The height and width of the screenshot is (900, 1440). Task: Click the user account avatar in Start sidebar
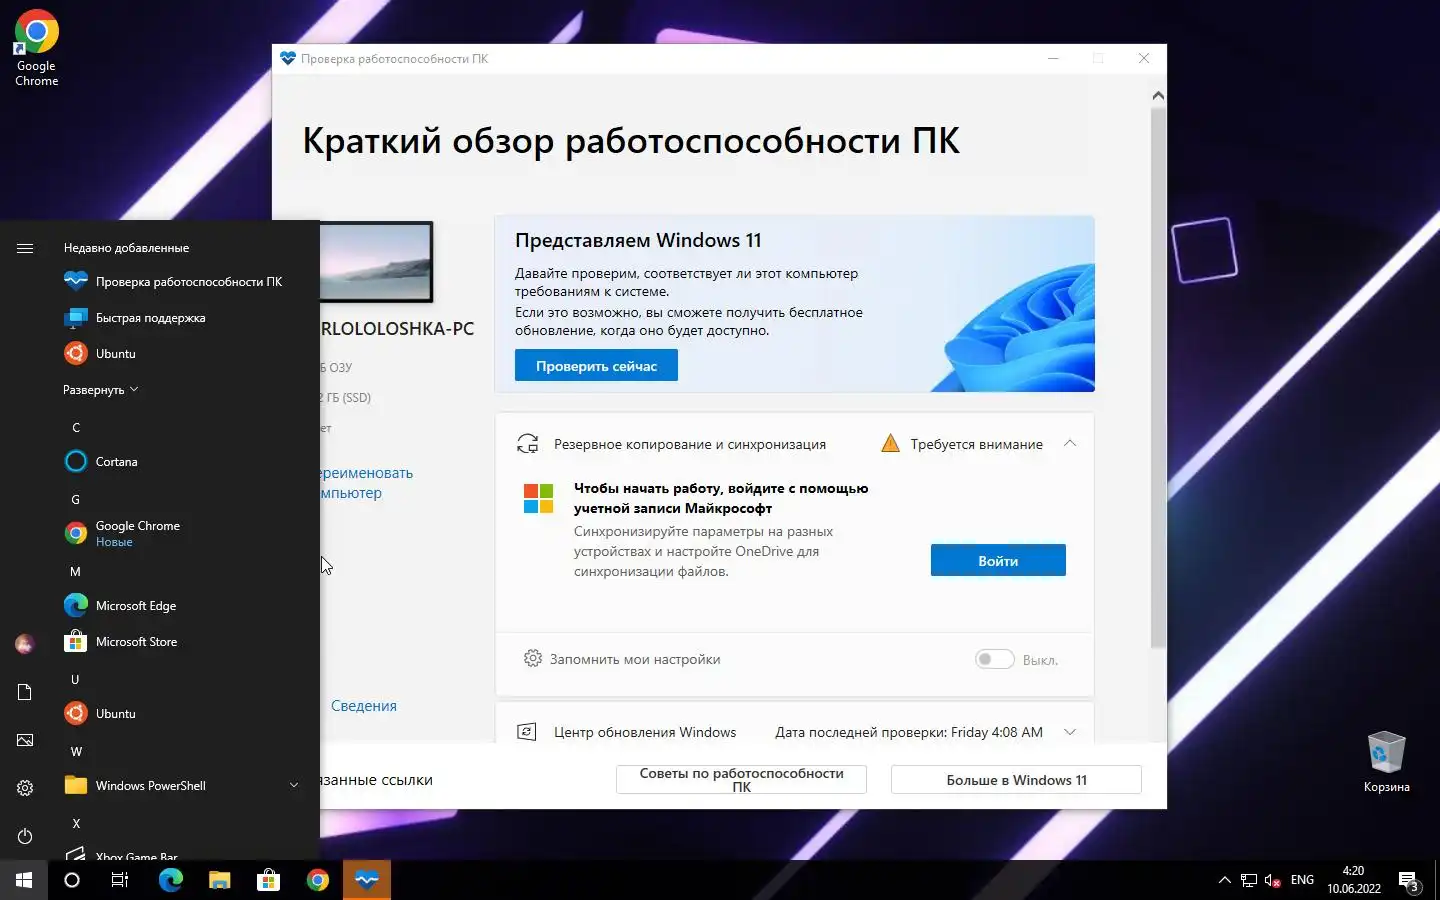click(25, 644)
